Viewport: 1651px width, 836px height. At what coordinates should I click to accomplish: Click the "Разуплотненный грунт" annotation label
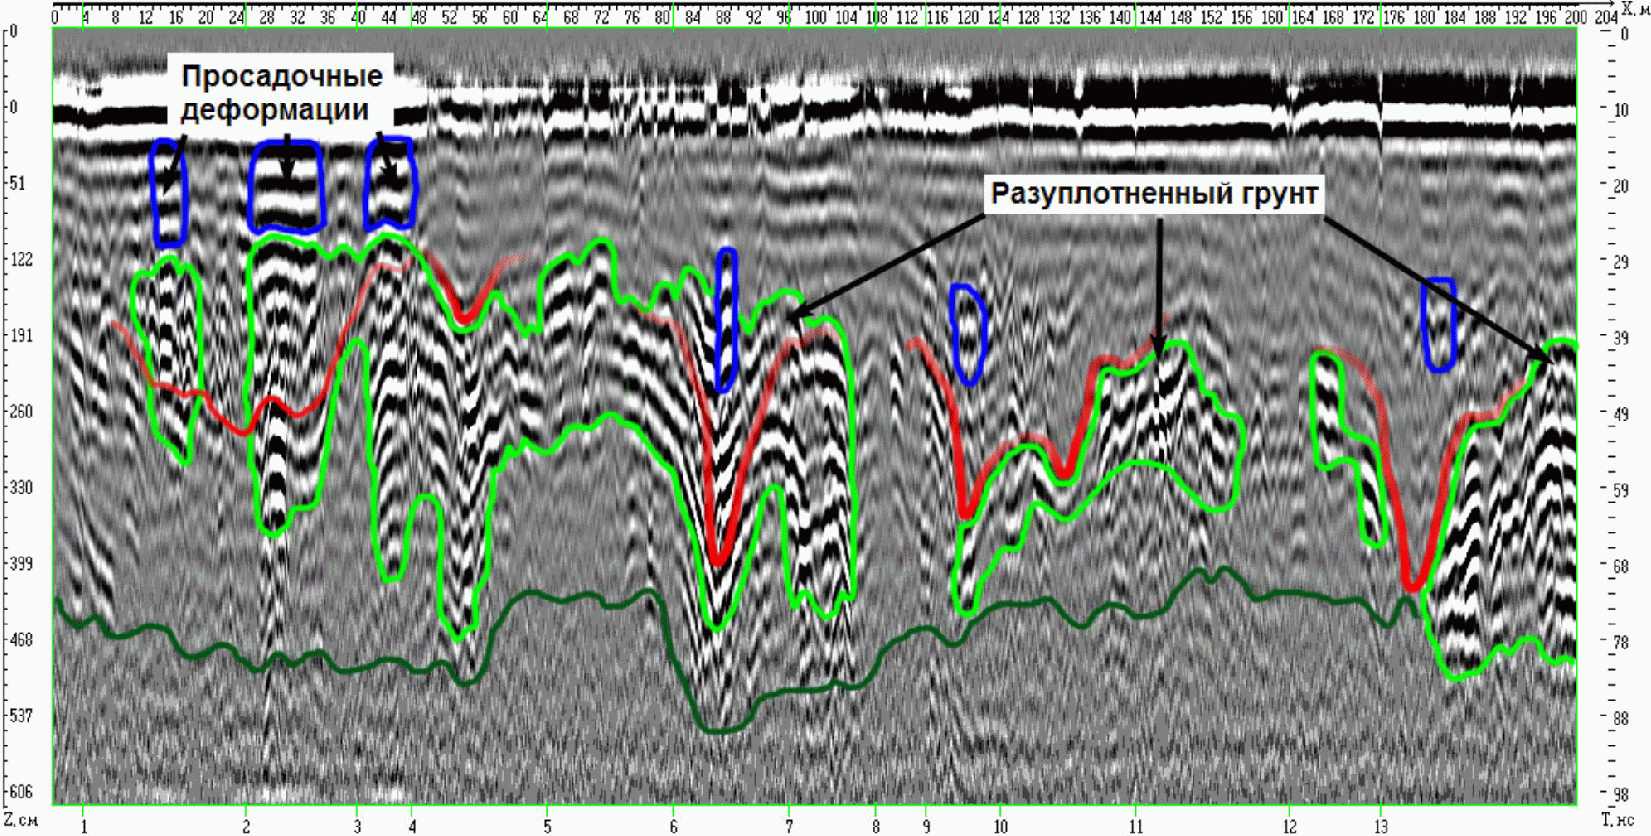pyautogui.click(x=1154, y=194)
